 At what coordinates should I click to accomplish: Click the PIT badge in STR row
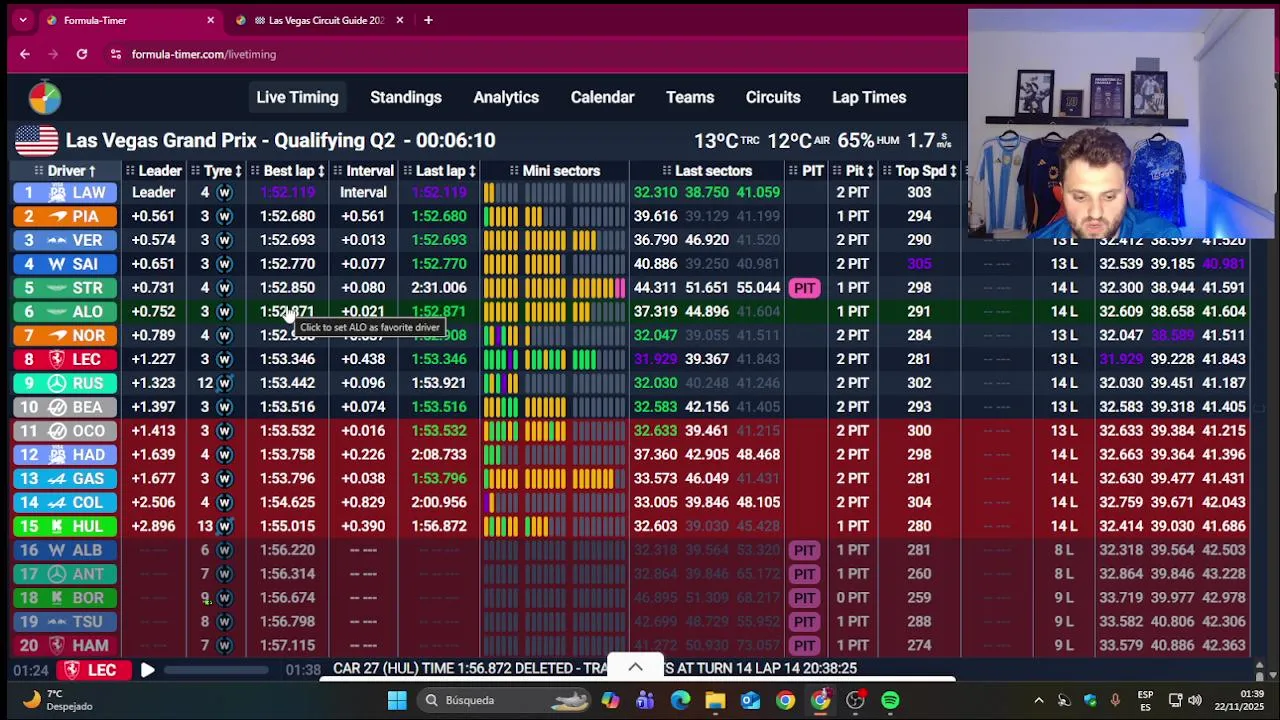coord(804,288)
